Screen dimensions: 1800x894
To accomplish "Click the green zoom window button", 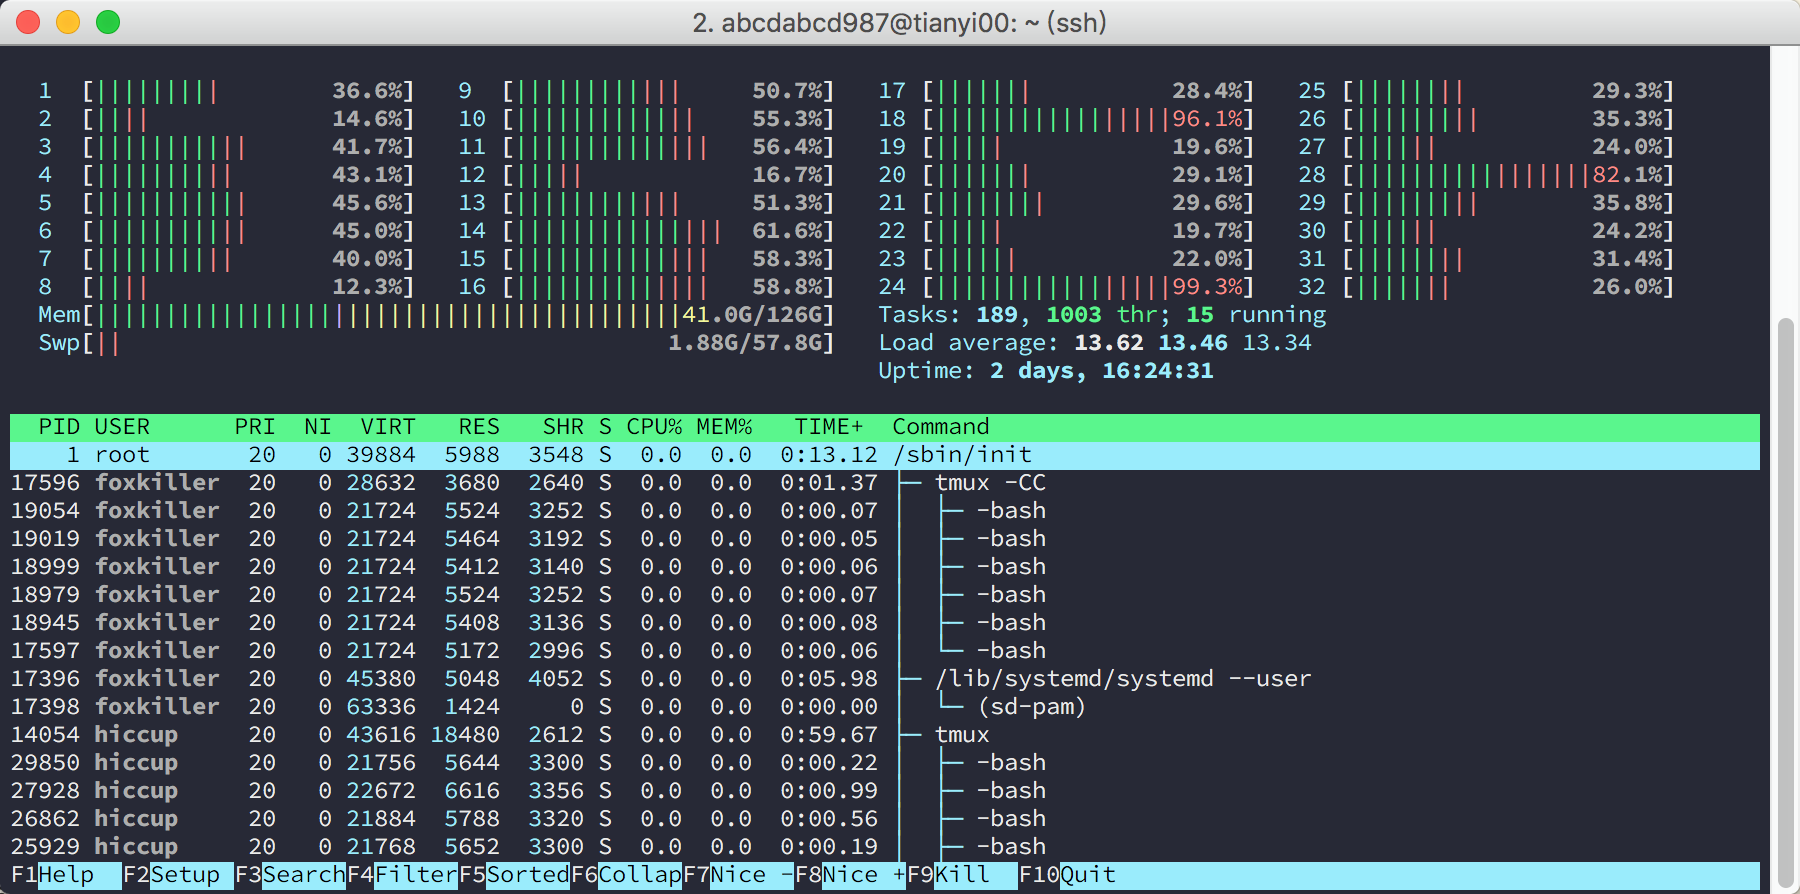I will (108, 22).
